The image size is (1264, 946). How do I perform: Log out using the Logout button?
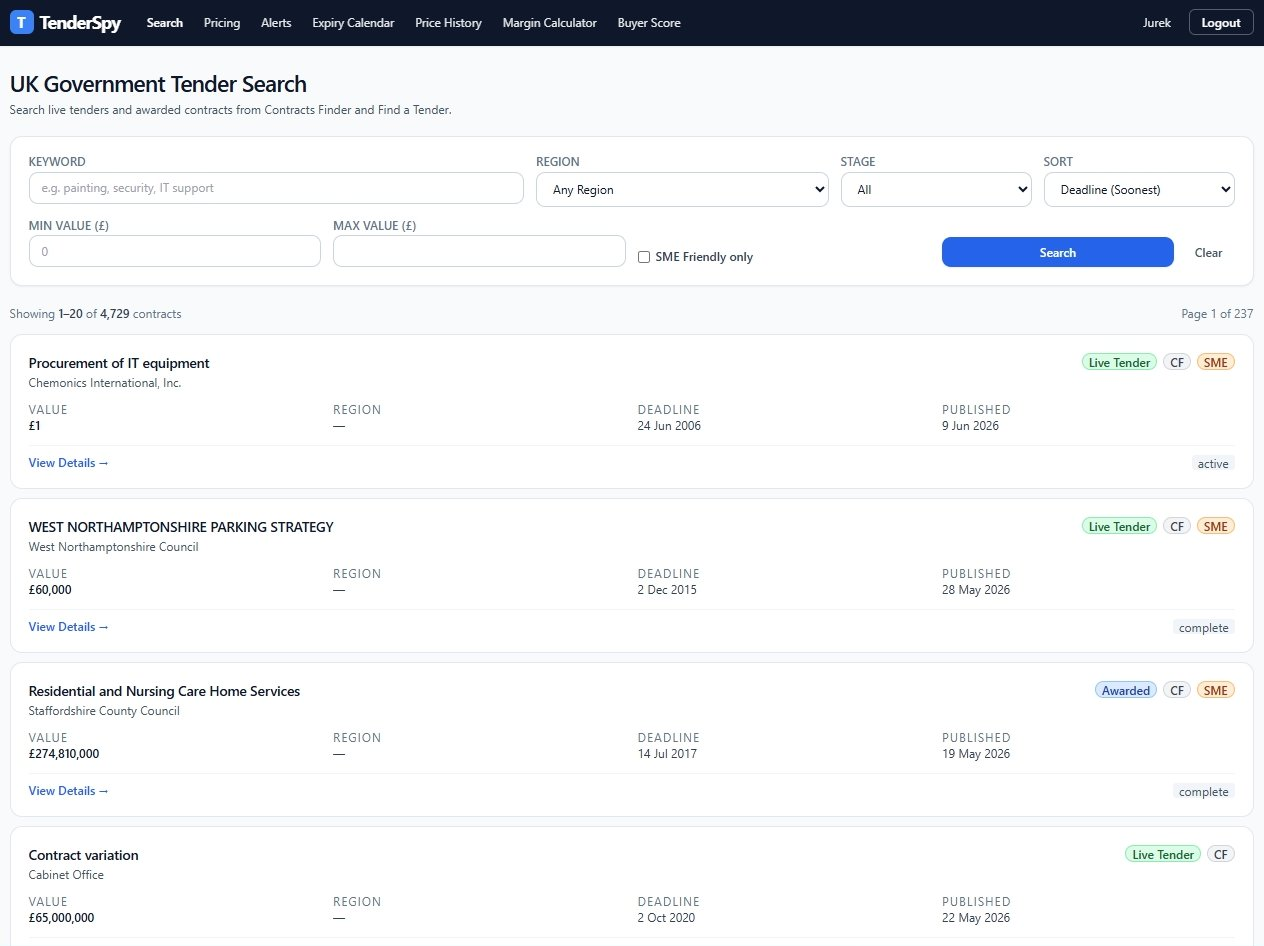pyautogui.click(x=1221, y=22)
